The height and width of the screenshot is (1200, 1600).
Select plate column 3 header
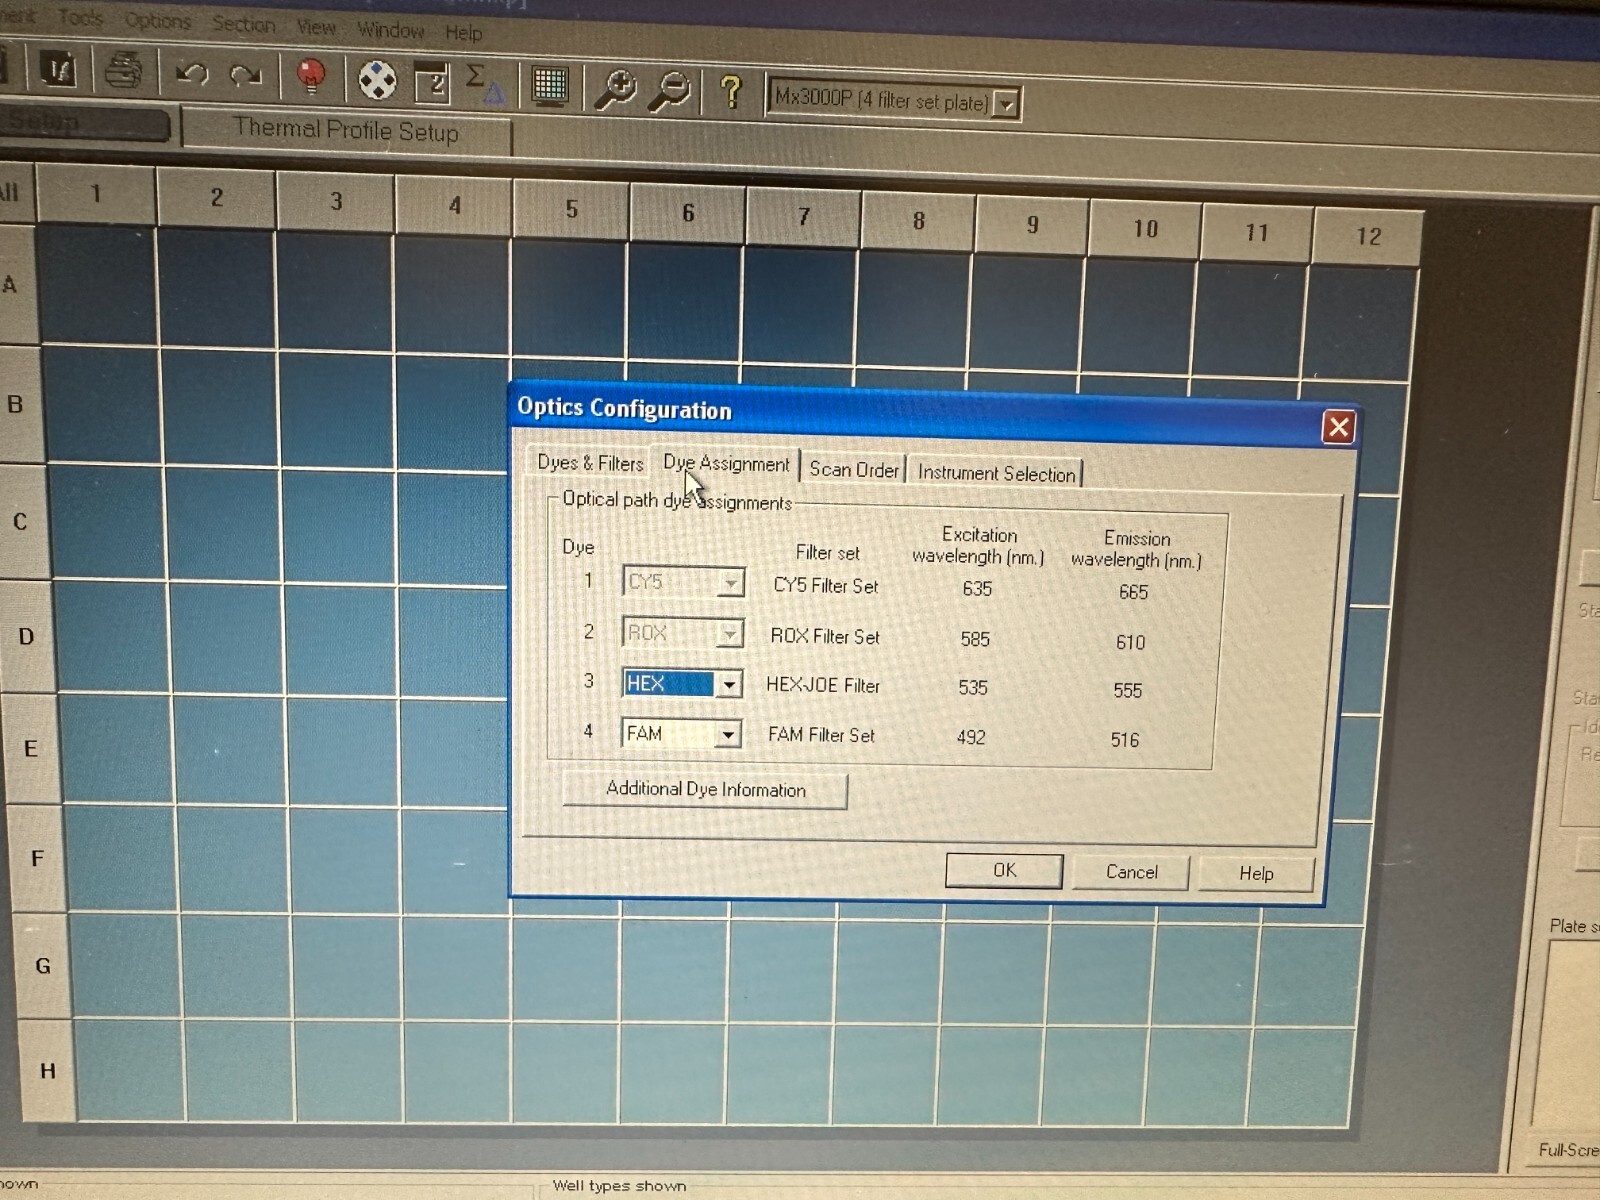pos(336,202)
